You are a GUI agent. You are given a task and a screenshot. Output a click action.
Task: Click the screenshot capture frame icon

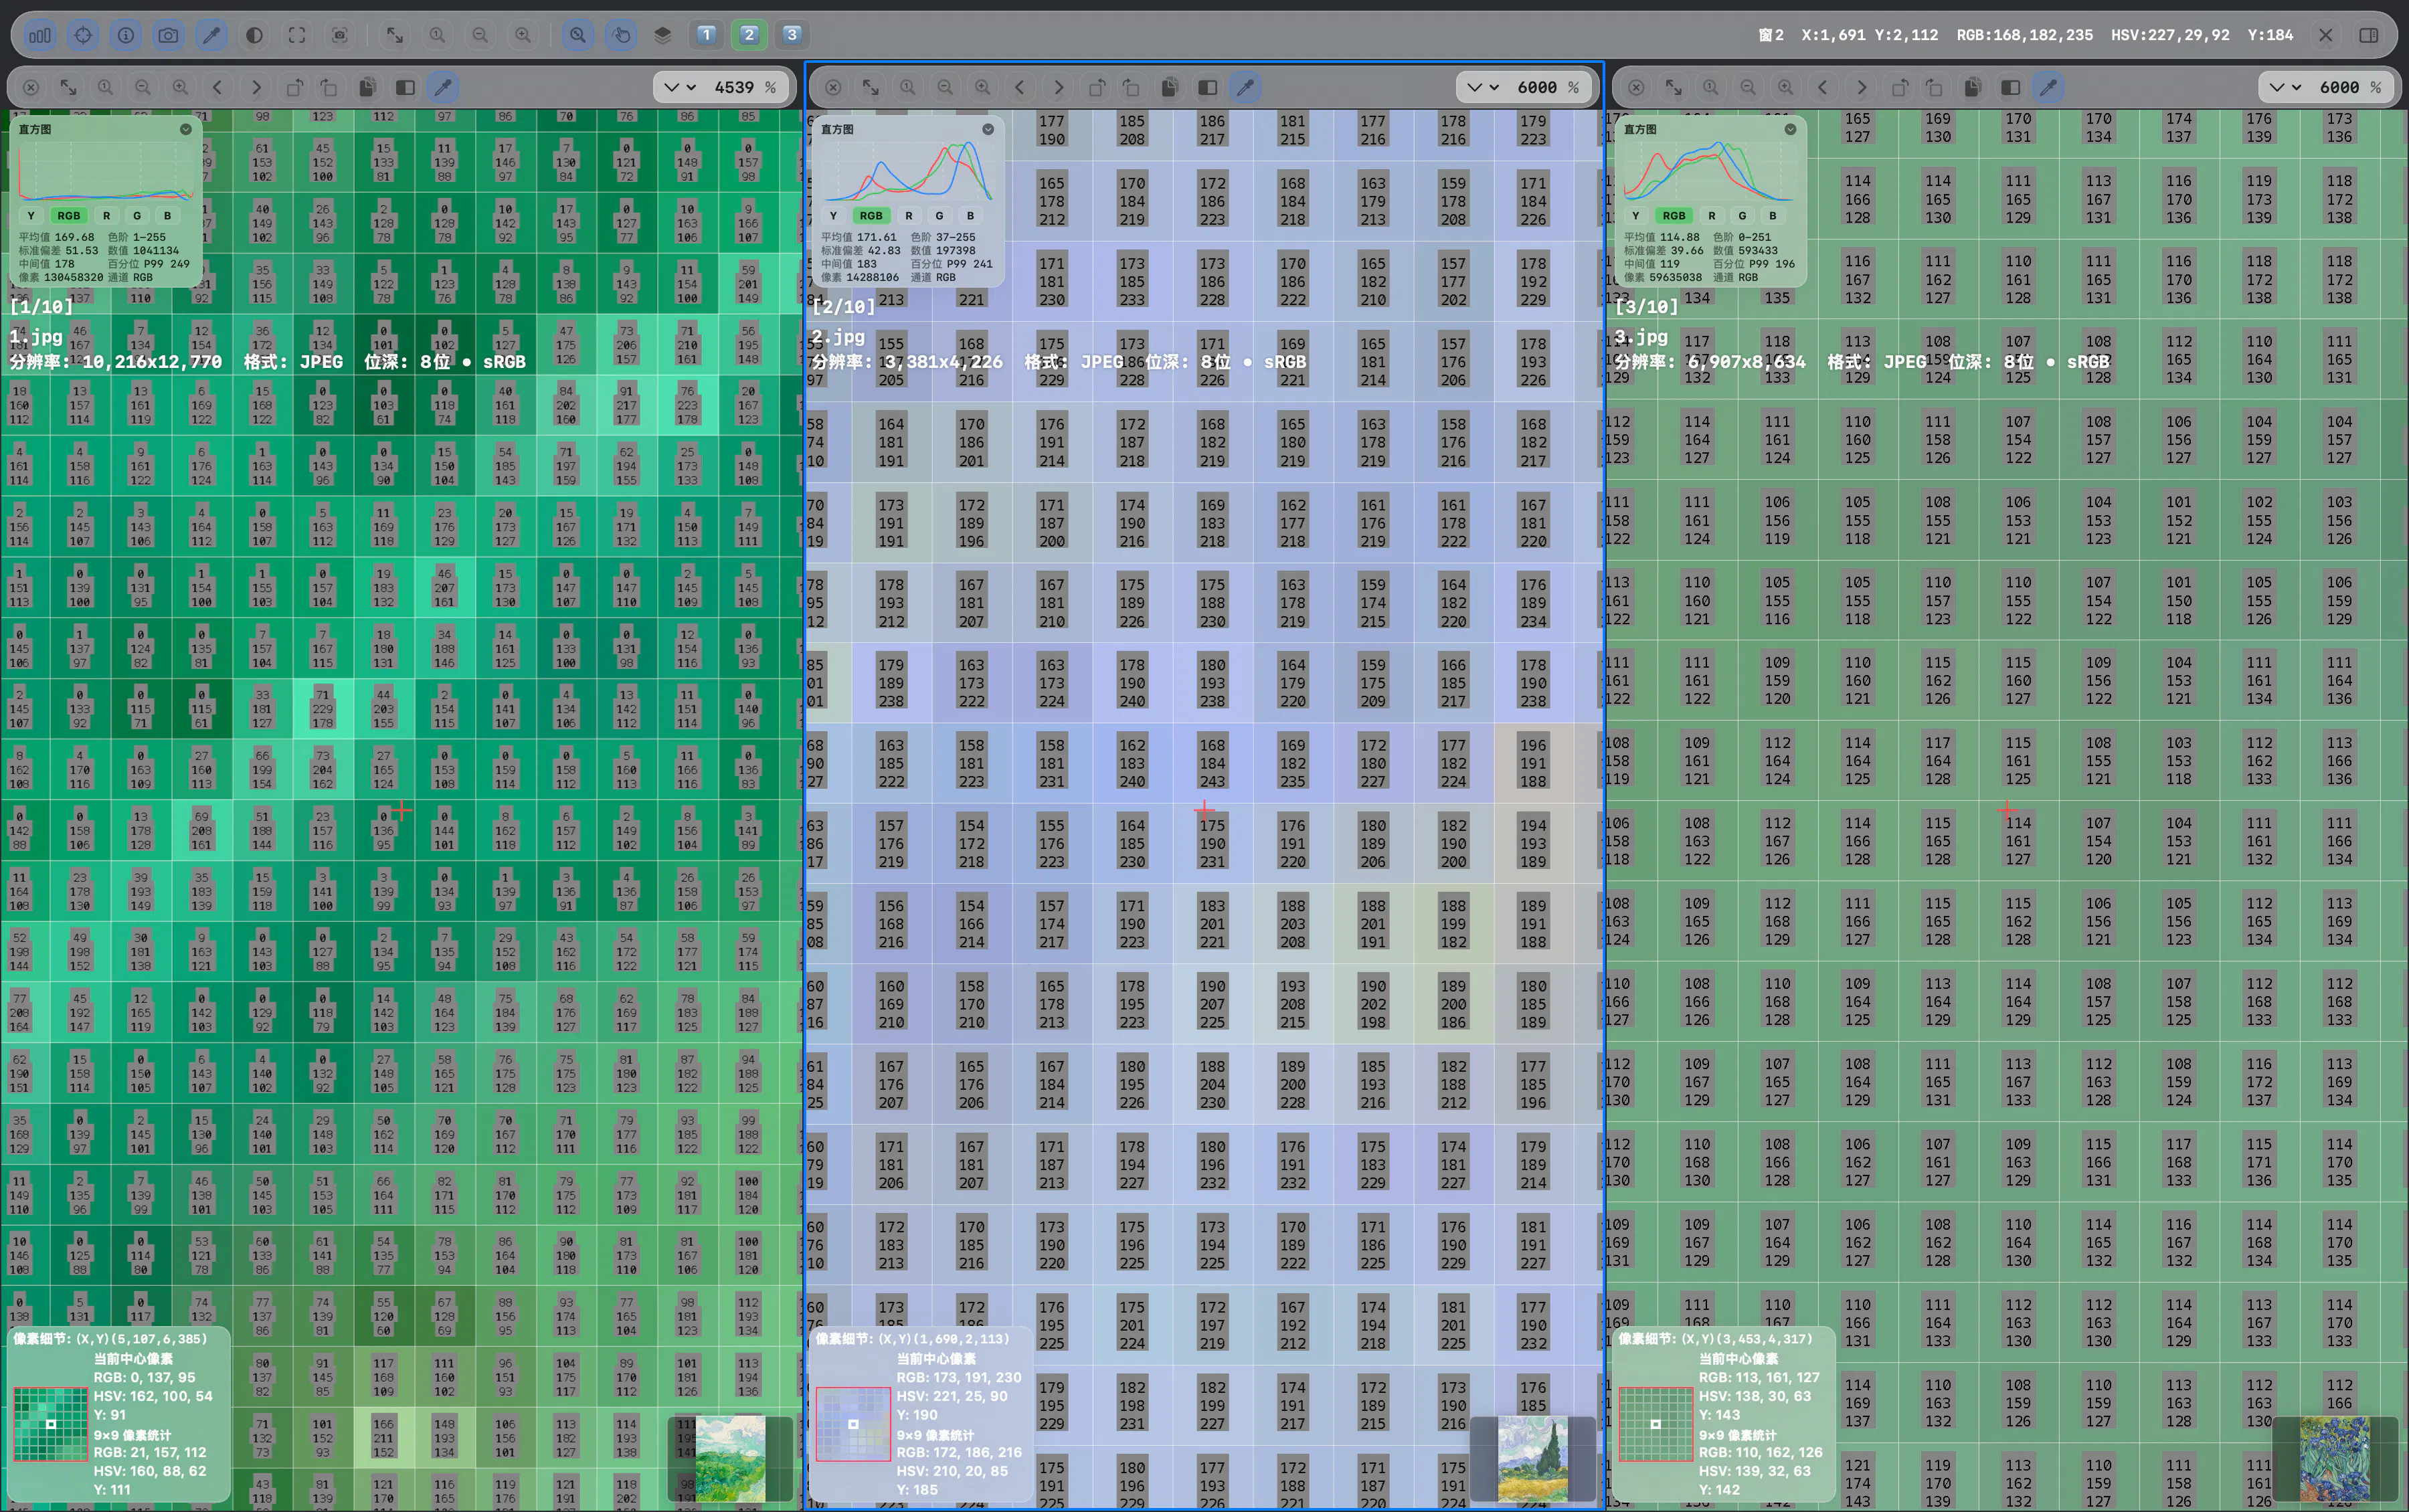[340, 35]
